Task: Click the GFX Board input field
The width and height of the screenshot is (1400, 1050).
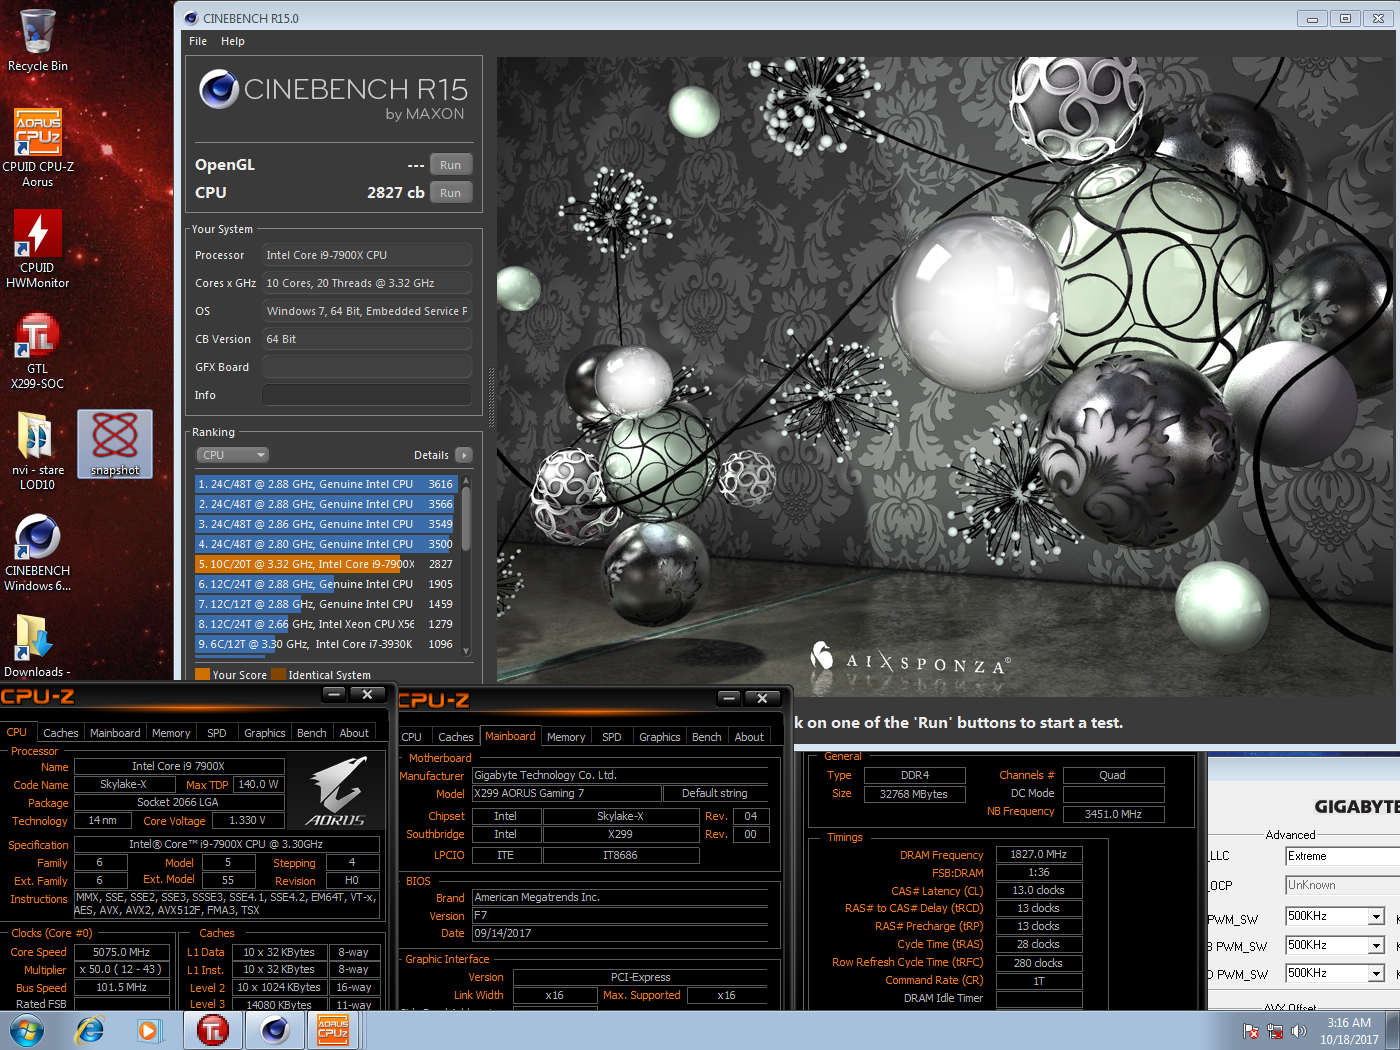Action: click(366, 367)
